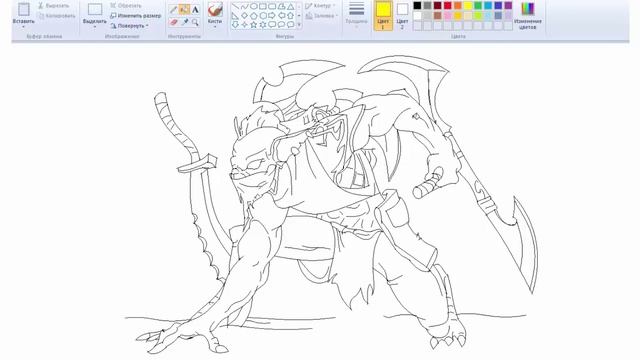Pick the gray palette color
This screenshot has height=360, width=640.
pyautogui.click(x=427, y=5)
